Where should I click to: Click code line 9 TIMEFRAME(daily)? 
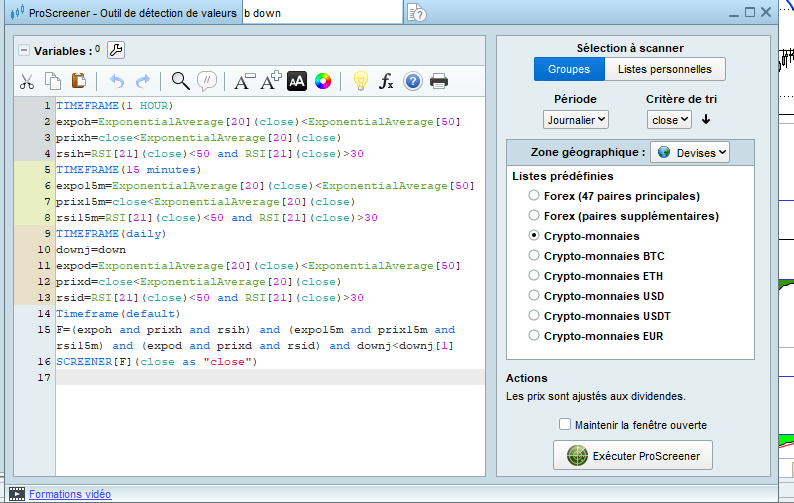point(111,234)
